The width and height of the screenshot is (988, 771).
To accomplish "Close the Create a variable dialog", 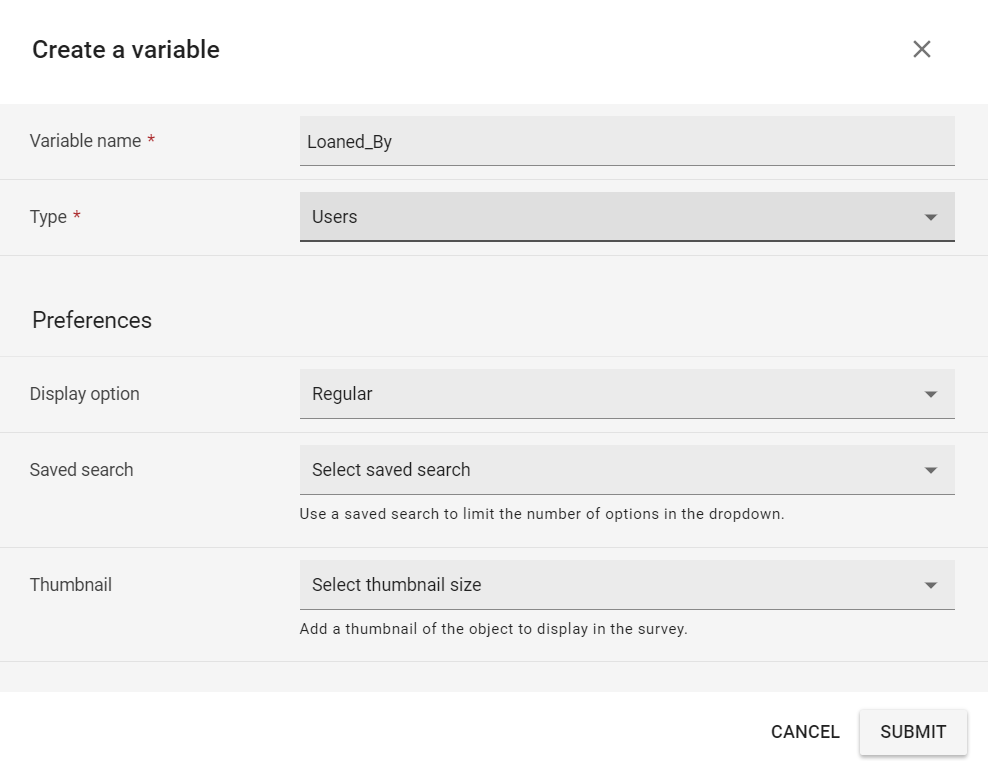I will tap(921, 49).
